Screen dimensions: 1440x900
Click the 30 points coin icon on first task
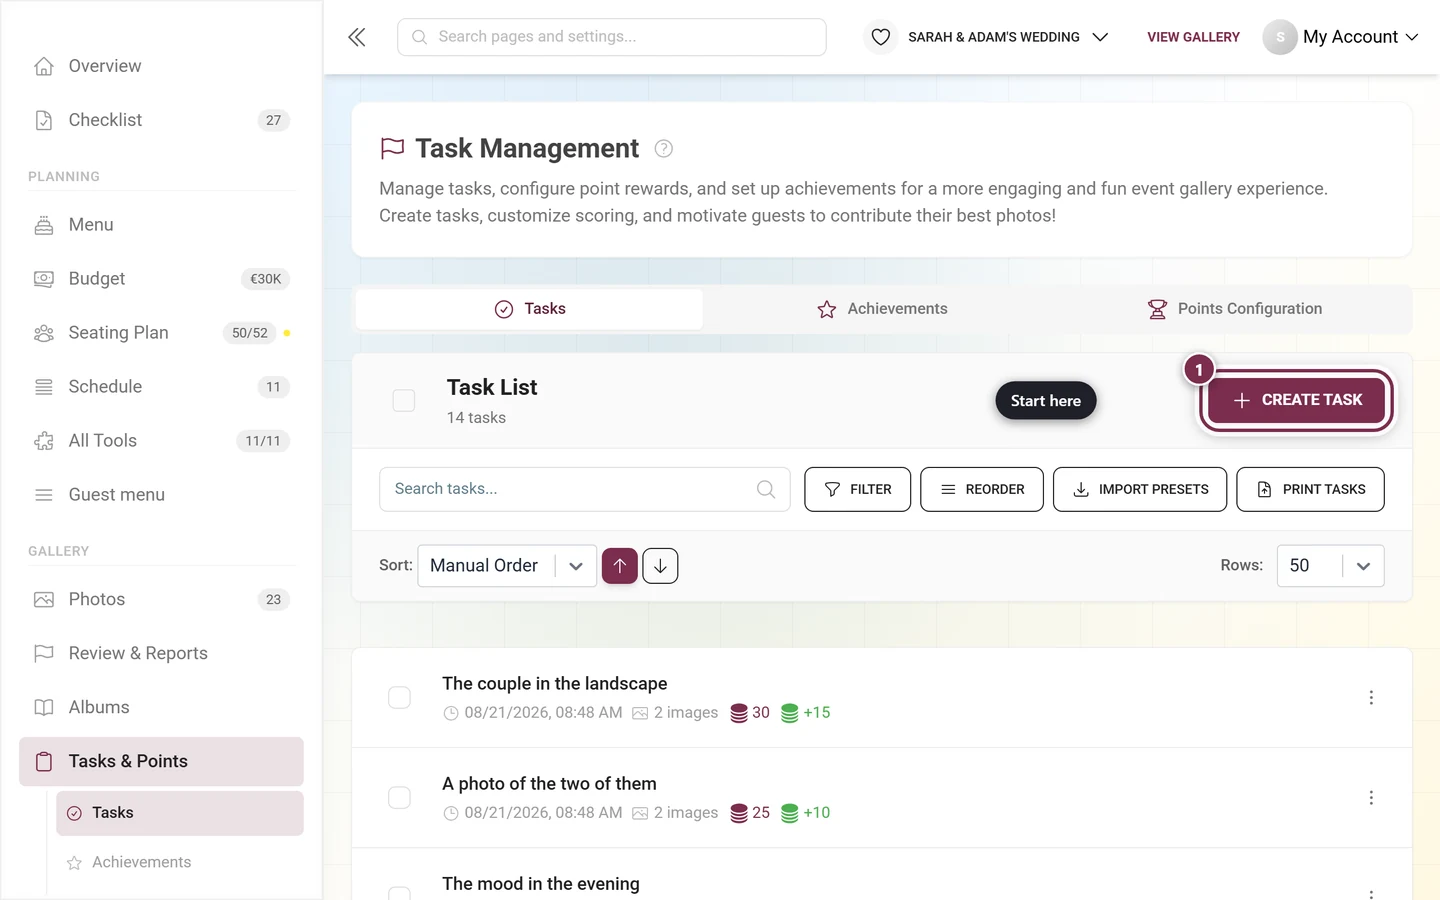tap(739, 713)
